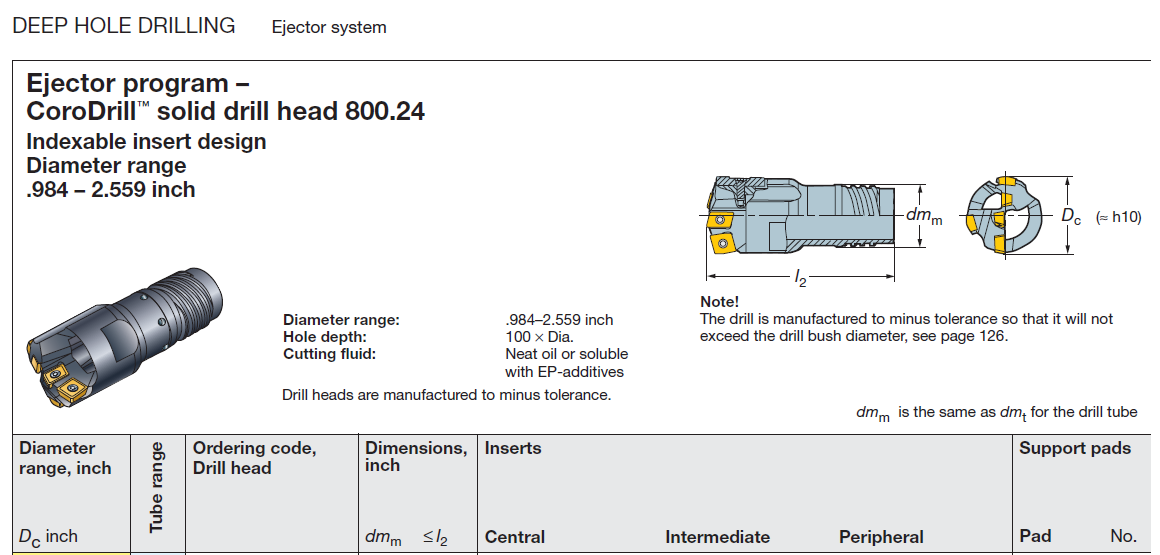Screen dimensions: 1160x555
Task: Click the "dm m" table sub-header
Action: tap(383, 538)
